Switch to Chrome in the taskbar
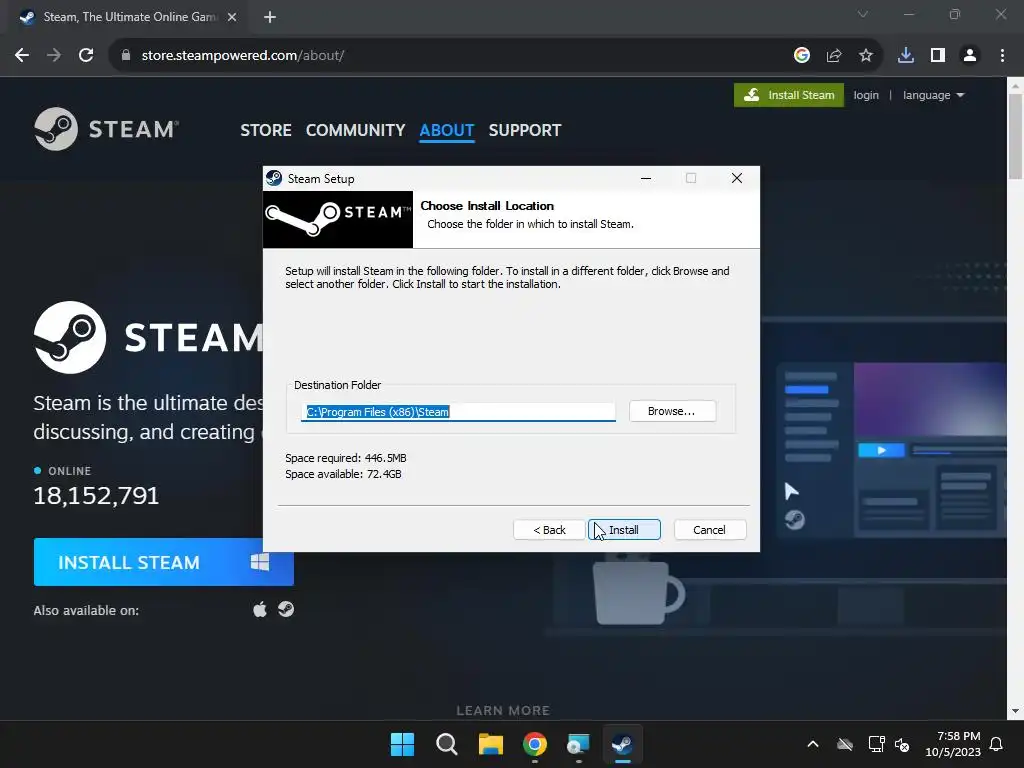 click(535, 744)
